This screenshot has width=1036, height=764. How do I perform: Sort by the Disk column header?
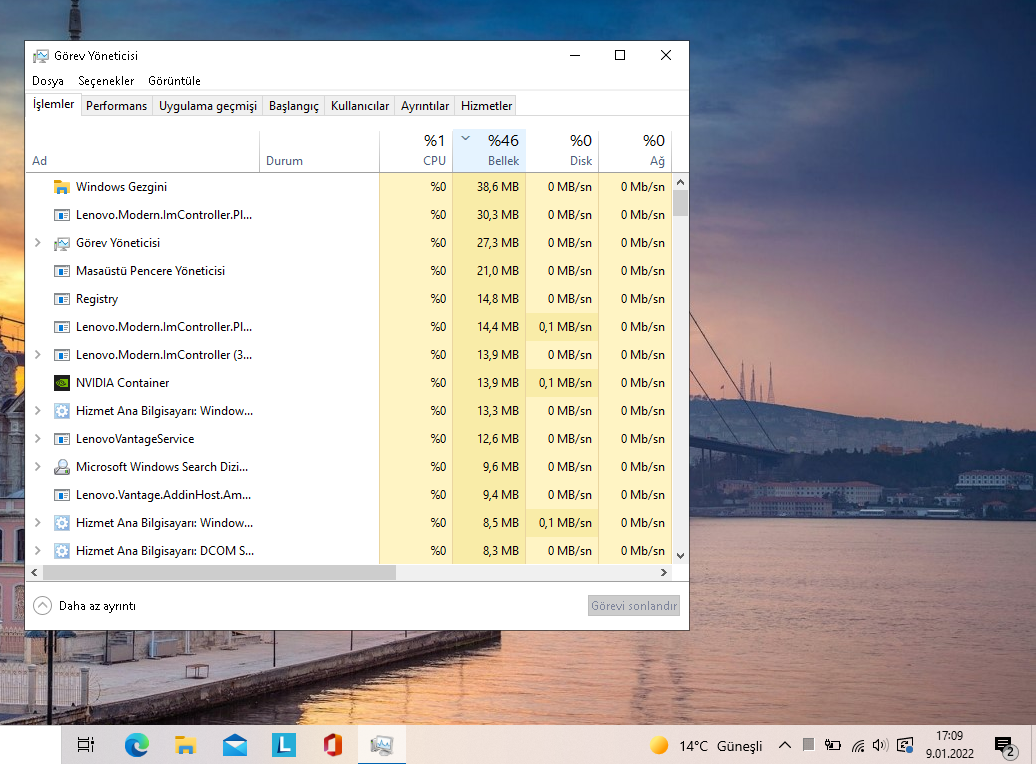click(562, 151)
